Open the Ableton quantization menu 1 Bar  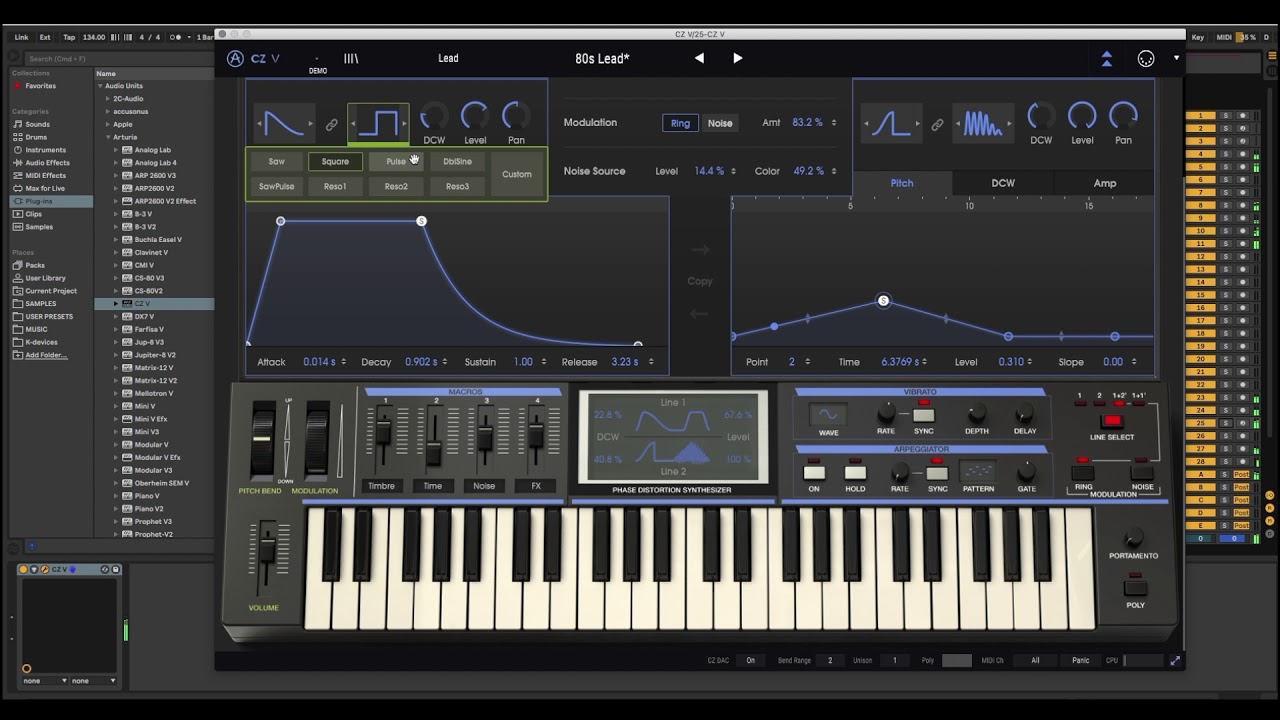click(x=205, y=37)
